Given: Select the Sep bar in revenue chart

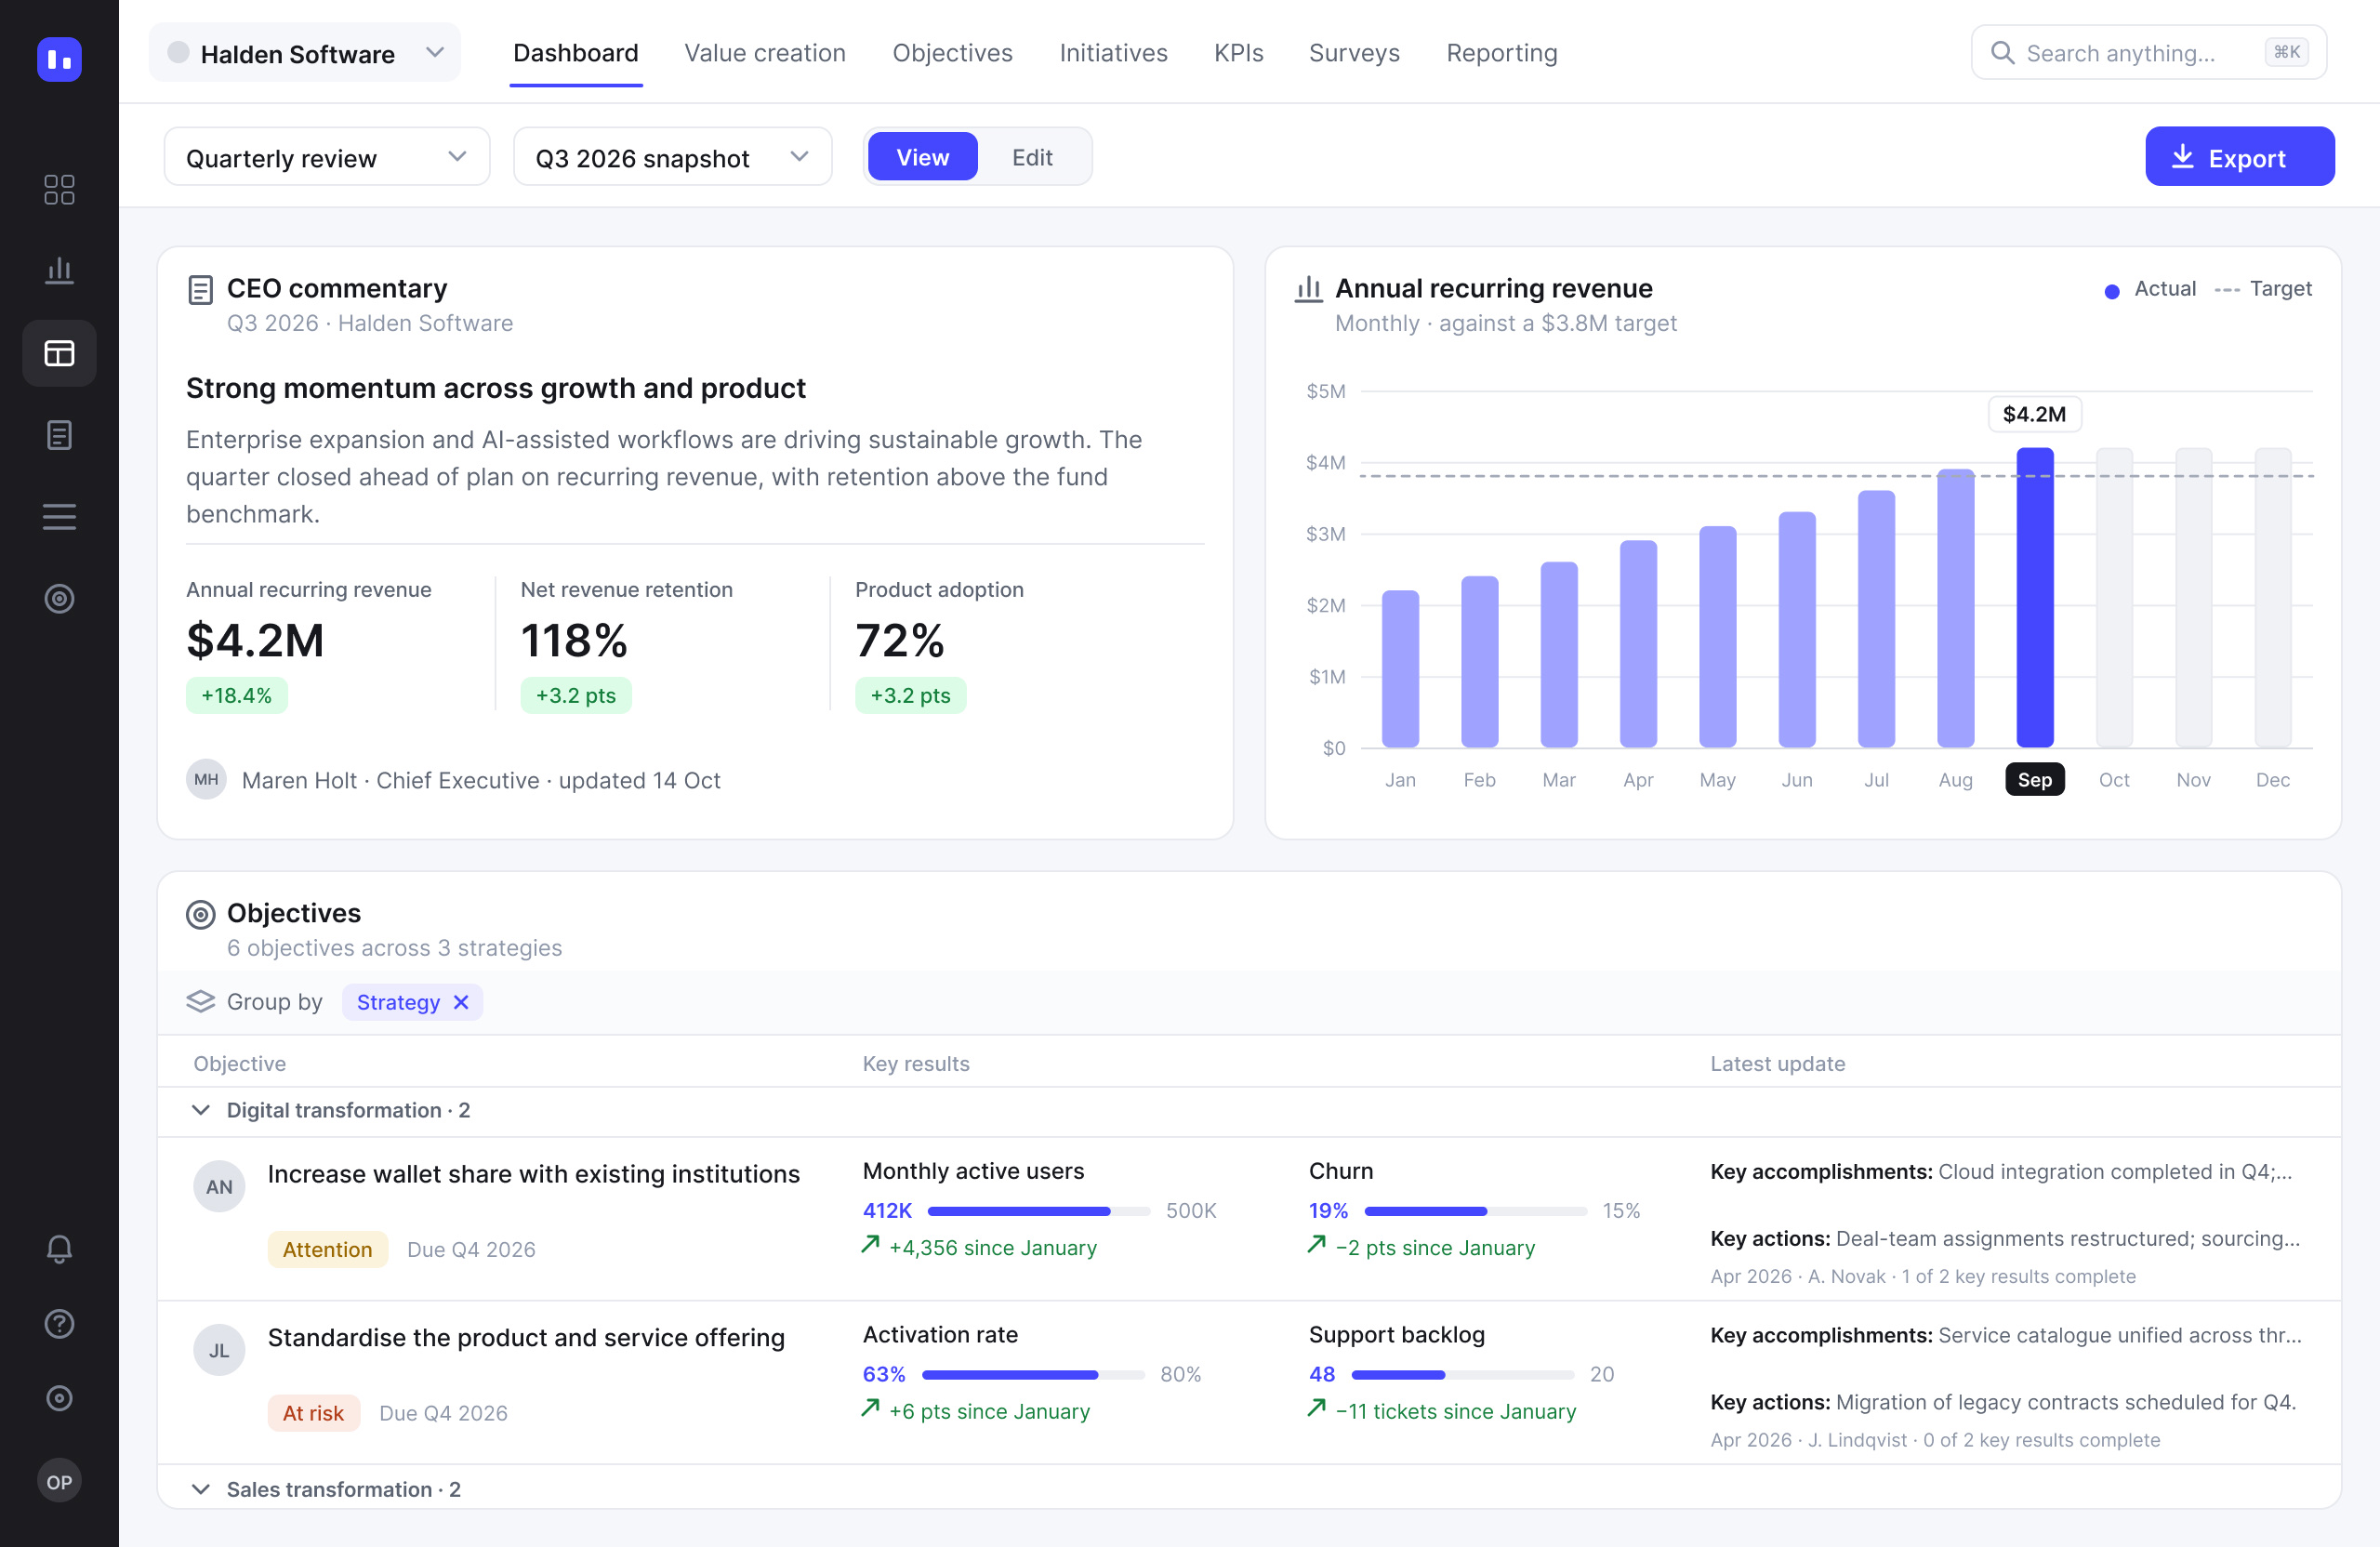Looking at the screenshot, I should pos(2034,598).
